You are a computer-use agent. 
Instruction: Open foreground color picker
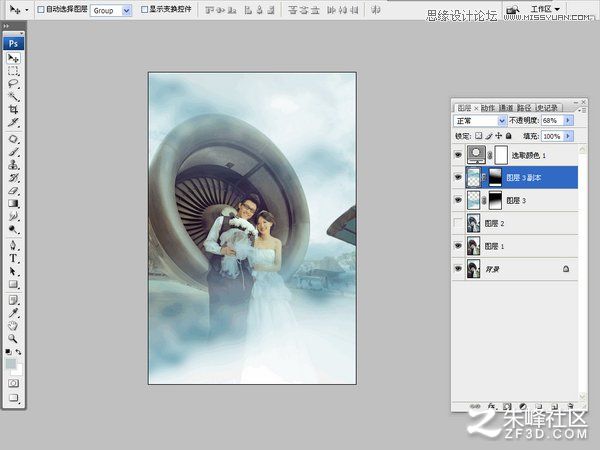[10, 364]
